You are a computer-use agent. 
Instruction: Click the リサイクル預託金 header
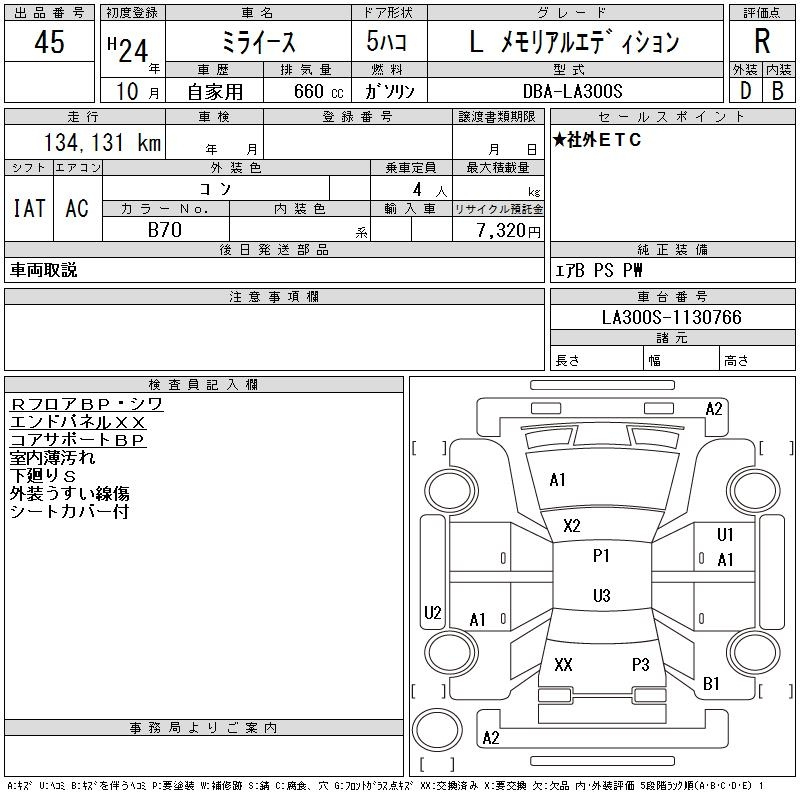[498, 209]
